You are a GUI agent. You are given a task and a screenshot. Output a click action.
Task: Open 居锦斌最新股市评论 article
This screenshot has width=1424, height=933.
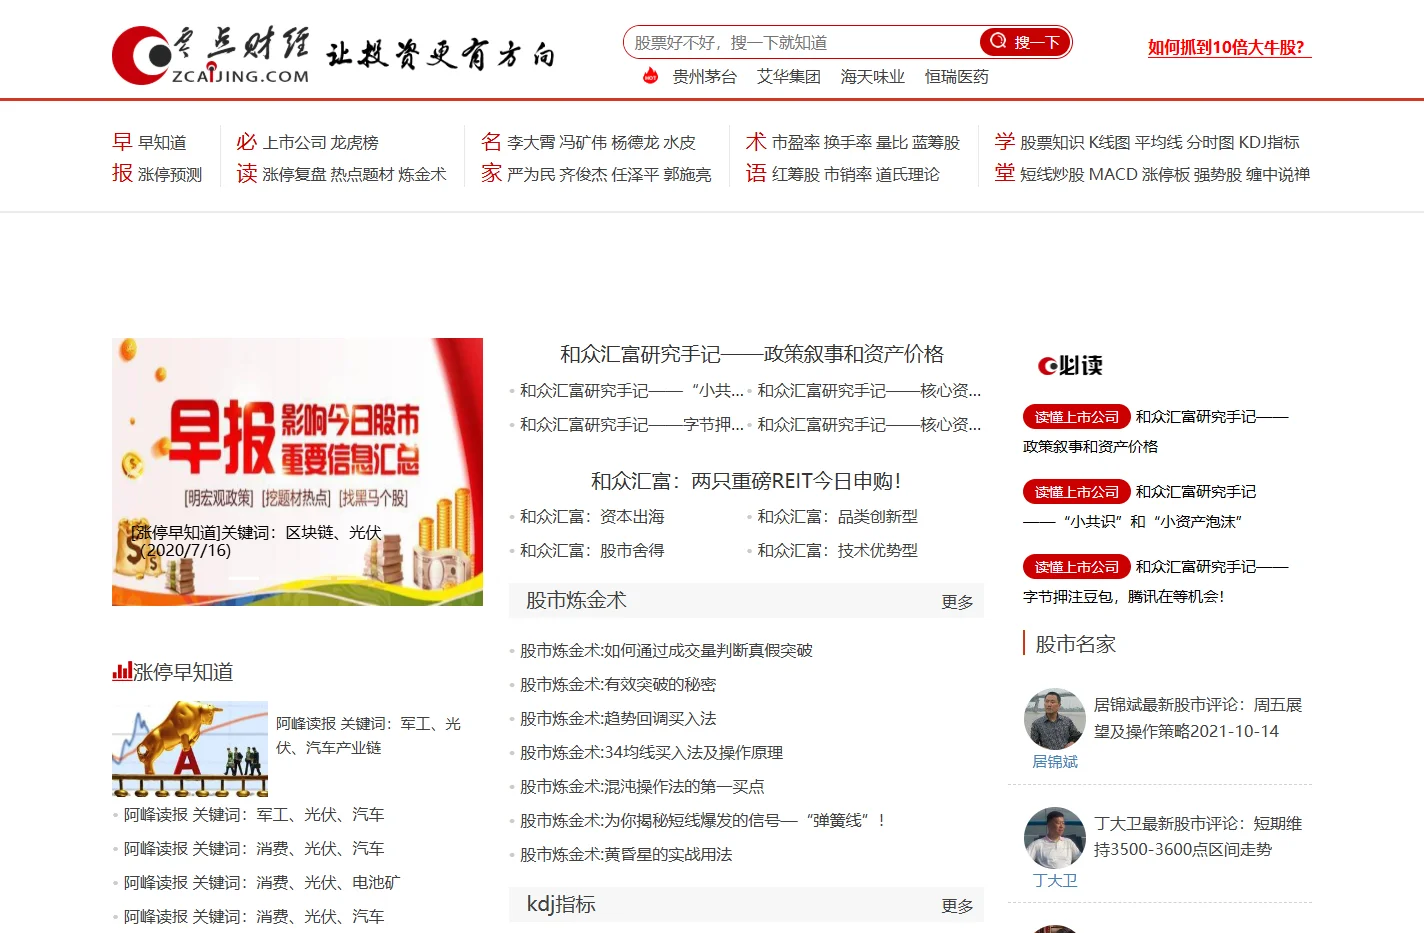(x=1198, y=718)
